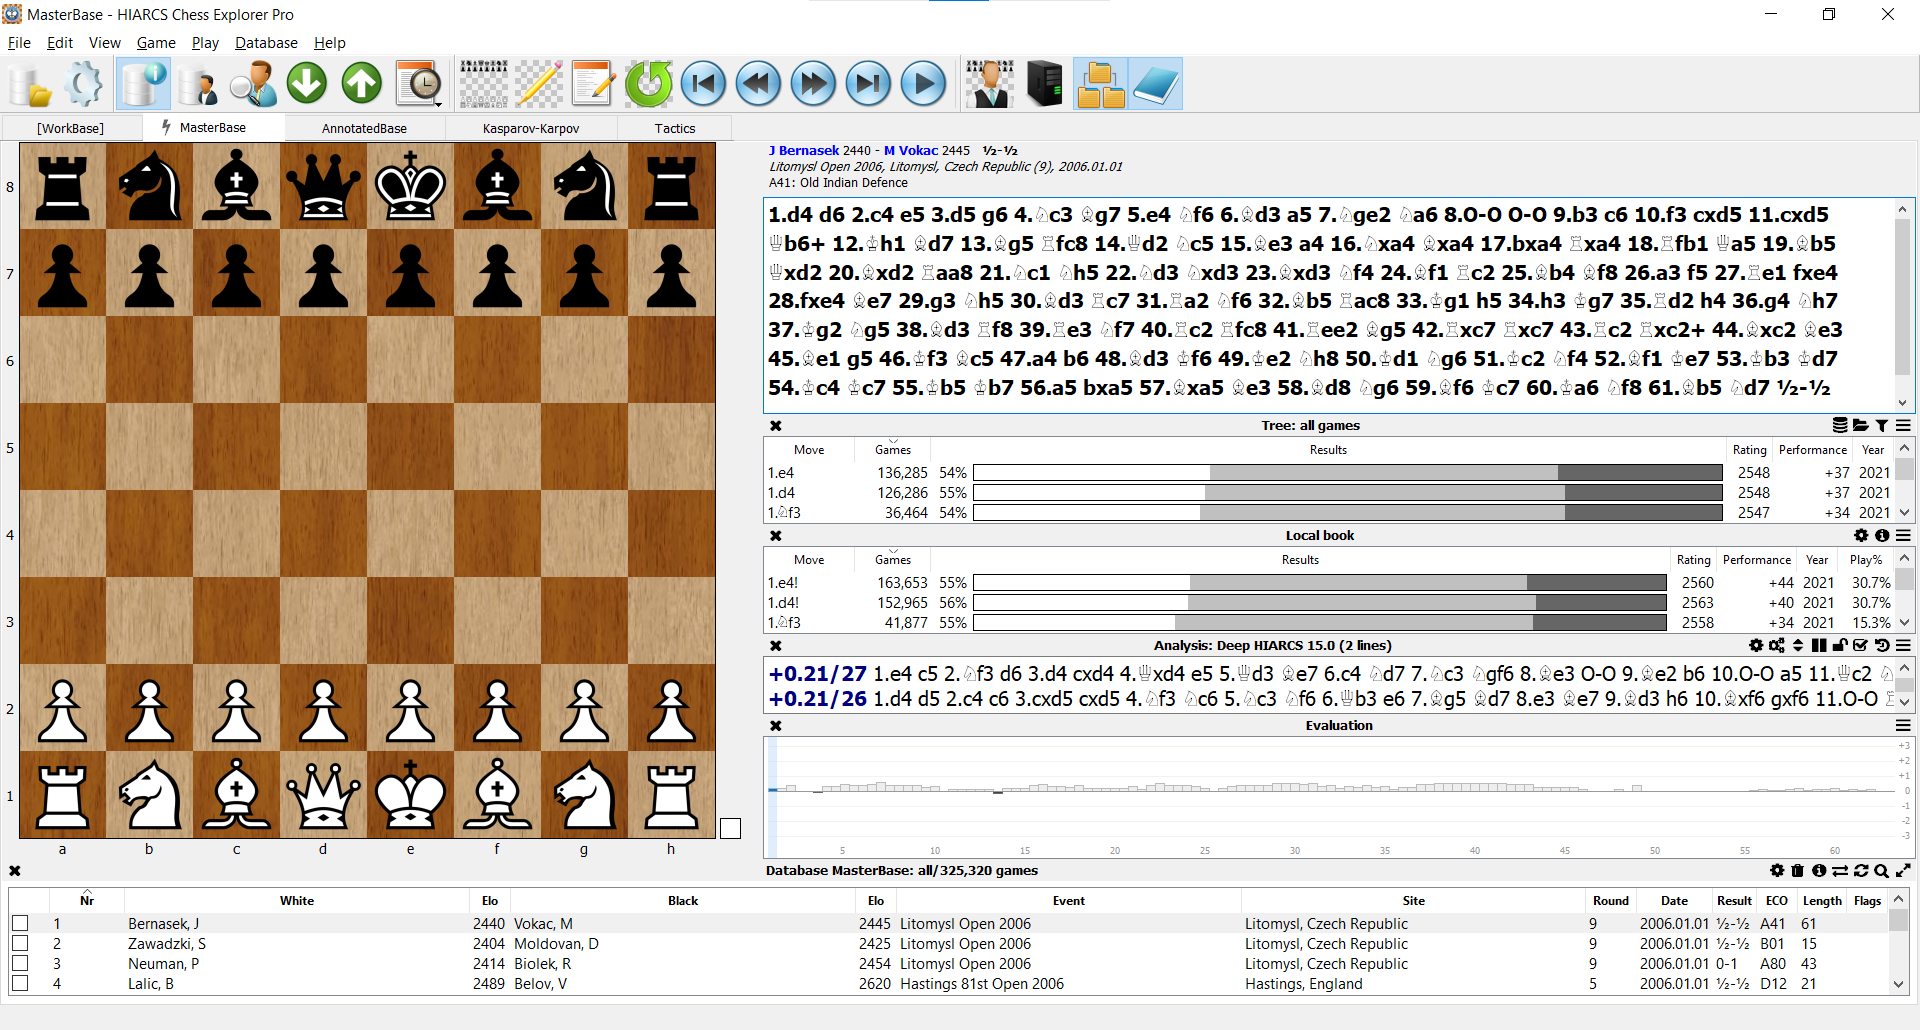
Task: Click the black engine server tower icon
Action: tap(1044, 84)
